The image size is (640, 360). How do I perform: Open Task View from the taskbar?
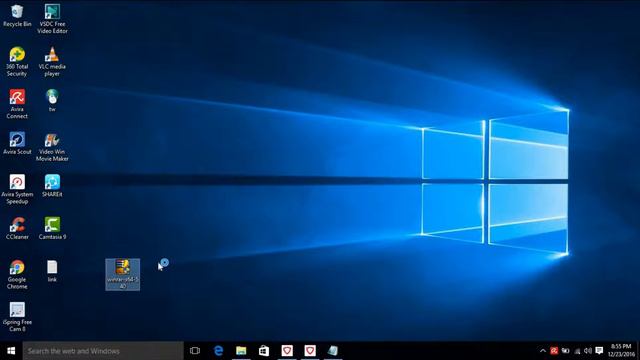pyautogui.click(x=195, y=351)
